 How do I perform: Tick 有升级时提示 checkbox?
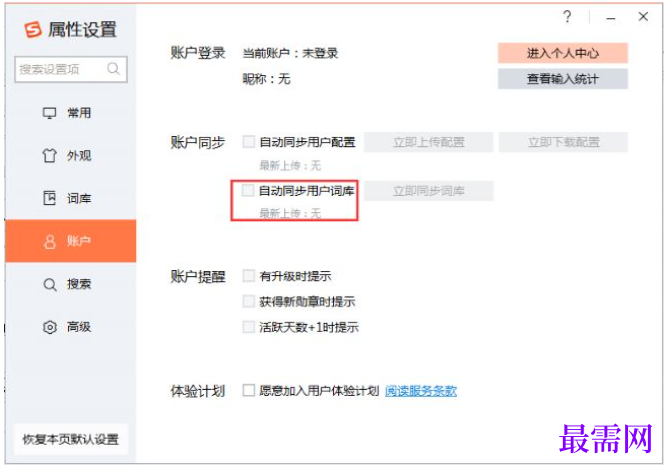coord(249,276)
